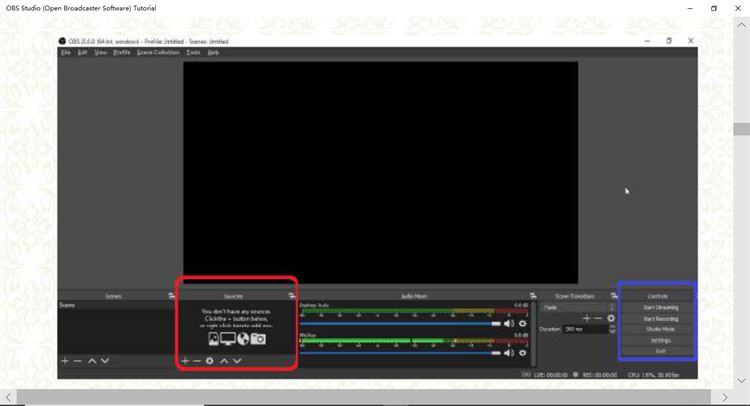Viewport: 750px width, 406px height.
Task: Open the File menu in OBS
Action: 66,52
